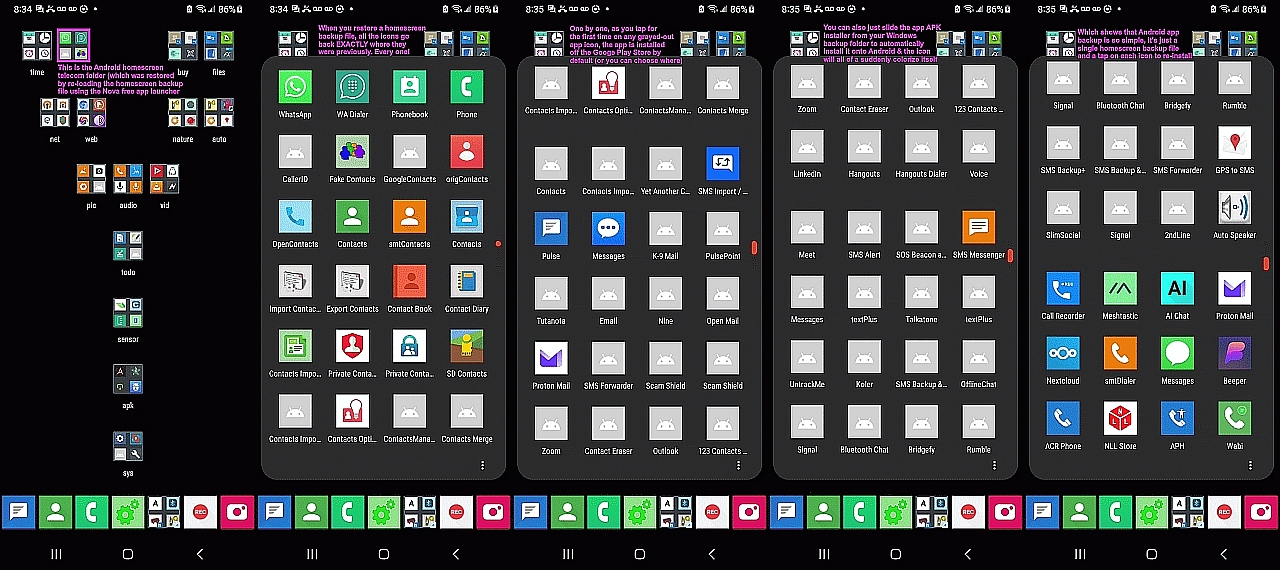The width and height of the screenshot is (1280, 570).
Task: Open the WhatsApp app icon
Action: (x=294, y=87)
